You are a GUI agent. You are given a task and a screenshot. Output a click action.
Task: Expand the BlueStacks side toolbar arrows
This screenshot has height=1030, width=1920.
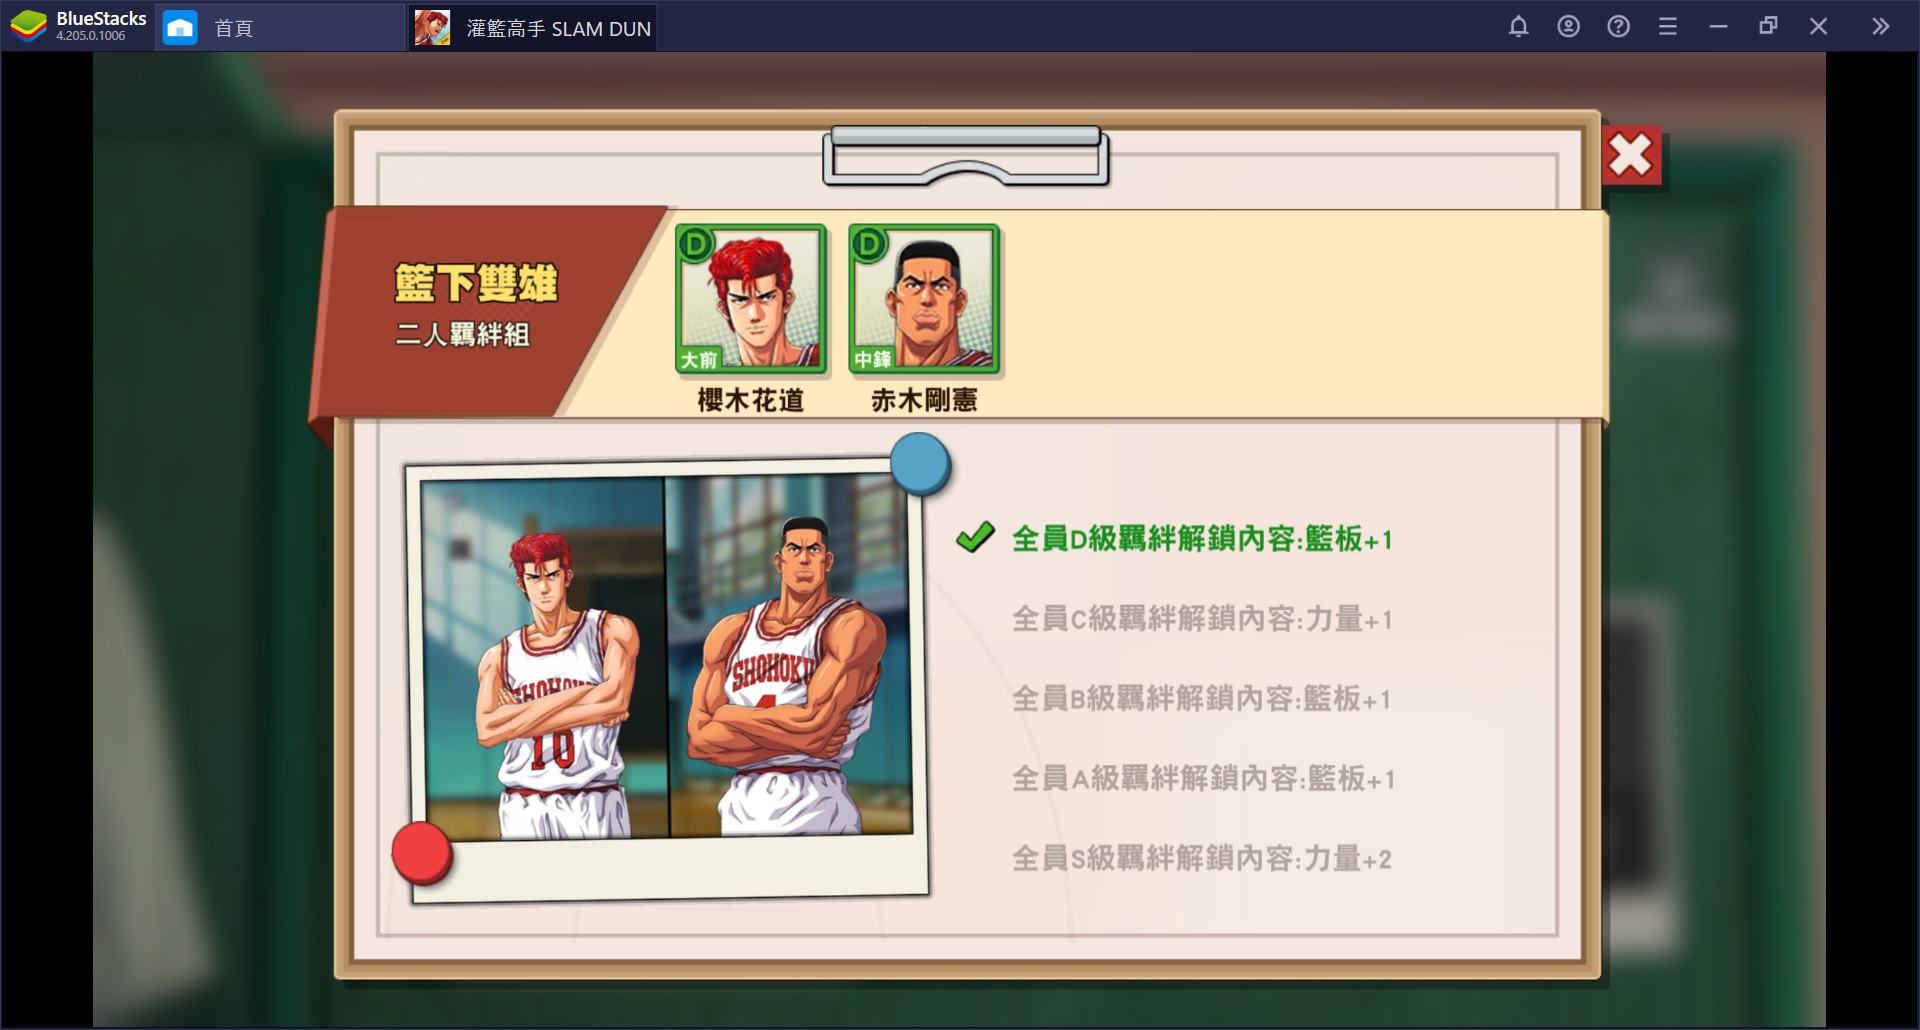click(x=1880, y=27)
